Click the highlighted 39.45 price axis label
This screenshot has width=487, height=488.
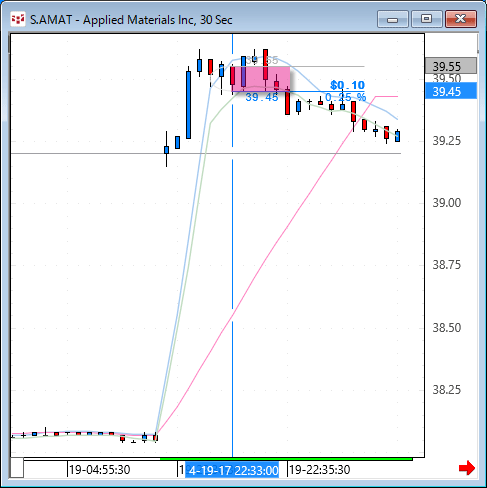(451, 92)
